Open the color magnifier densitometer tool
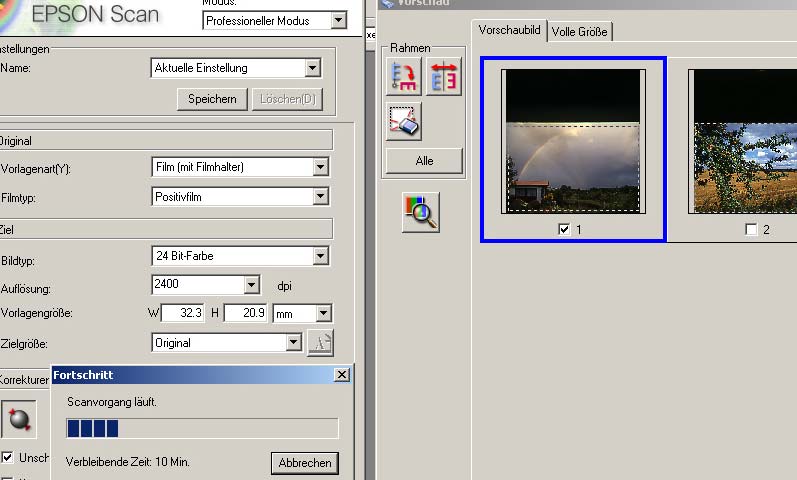The image size is (797, 480). click(421, 212)
